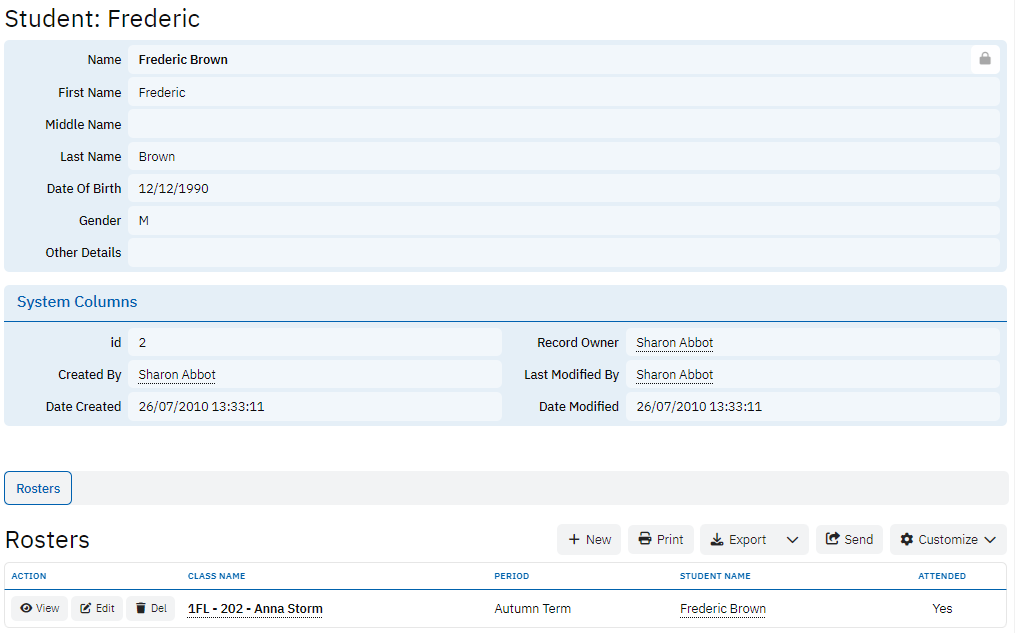Switch to the Rosters tab
Screen dimensions: 1015x633
coord(38,488)
